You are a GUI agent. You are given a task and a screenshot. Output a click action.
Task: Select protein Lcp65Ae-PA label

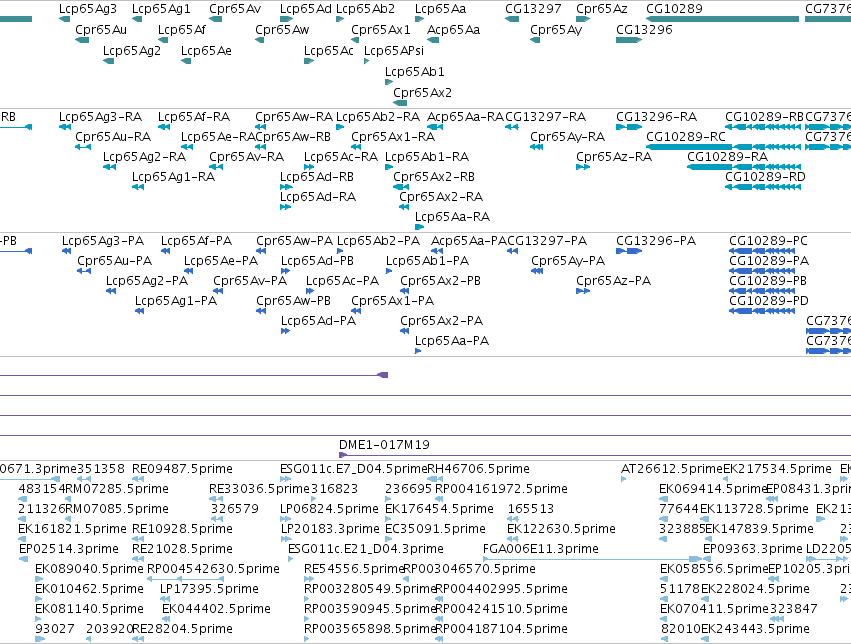pos(221,261)
